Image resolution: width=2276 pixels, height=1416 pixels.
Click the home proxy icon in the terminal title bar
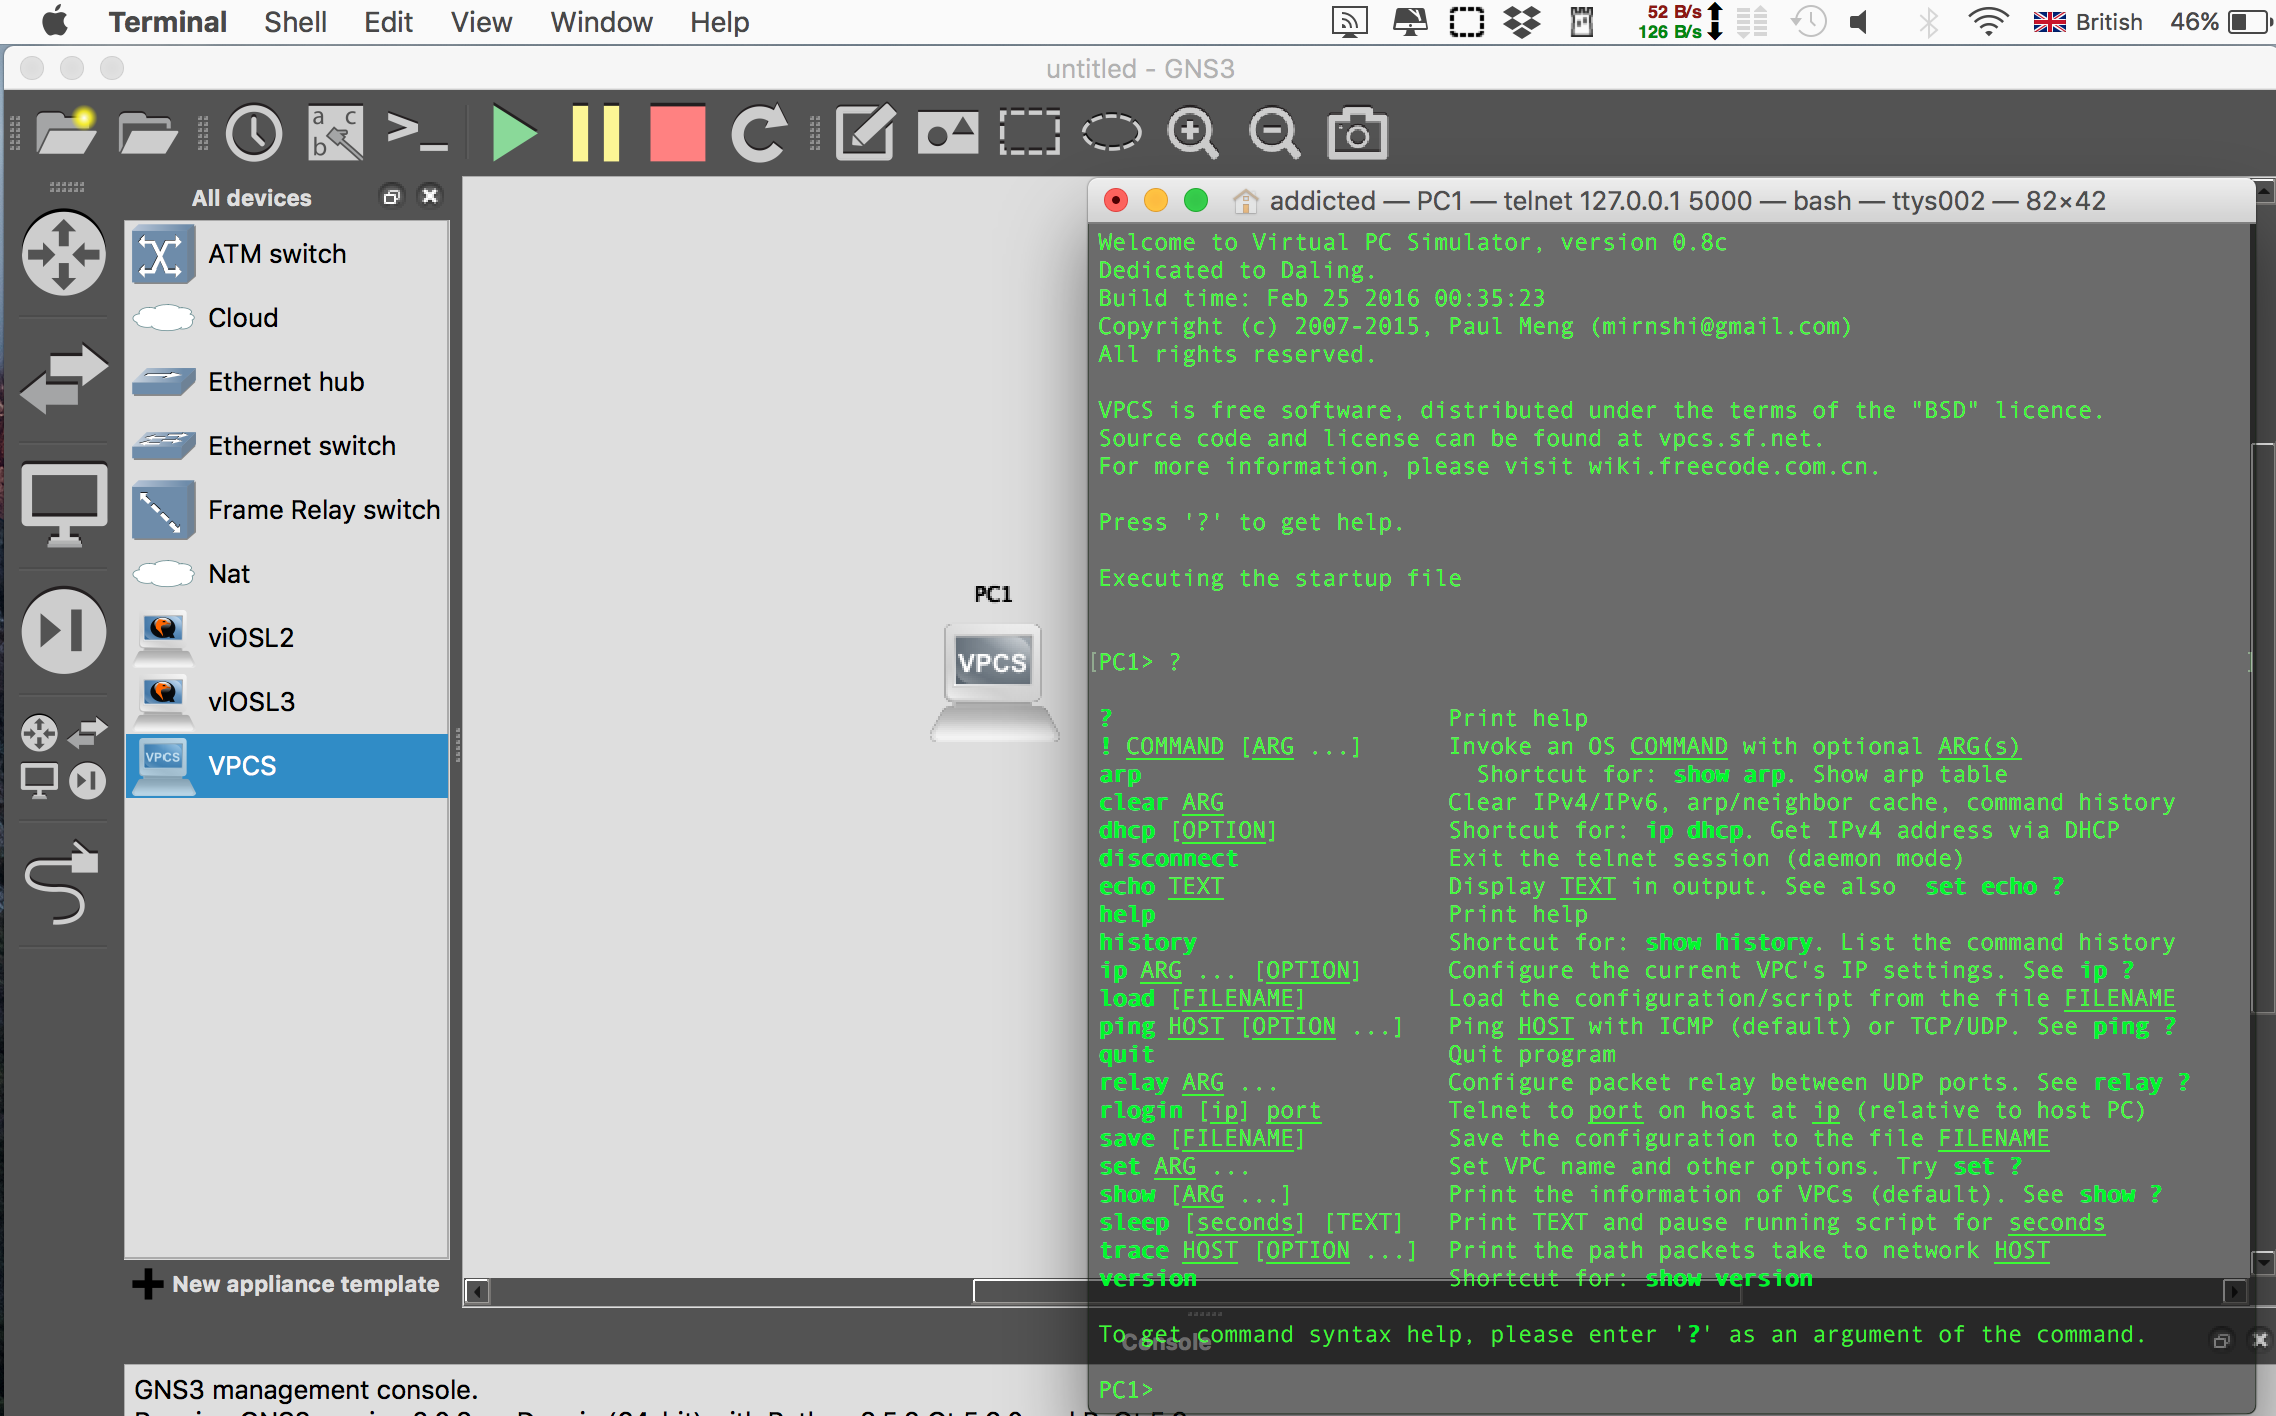[1245, 201]
